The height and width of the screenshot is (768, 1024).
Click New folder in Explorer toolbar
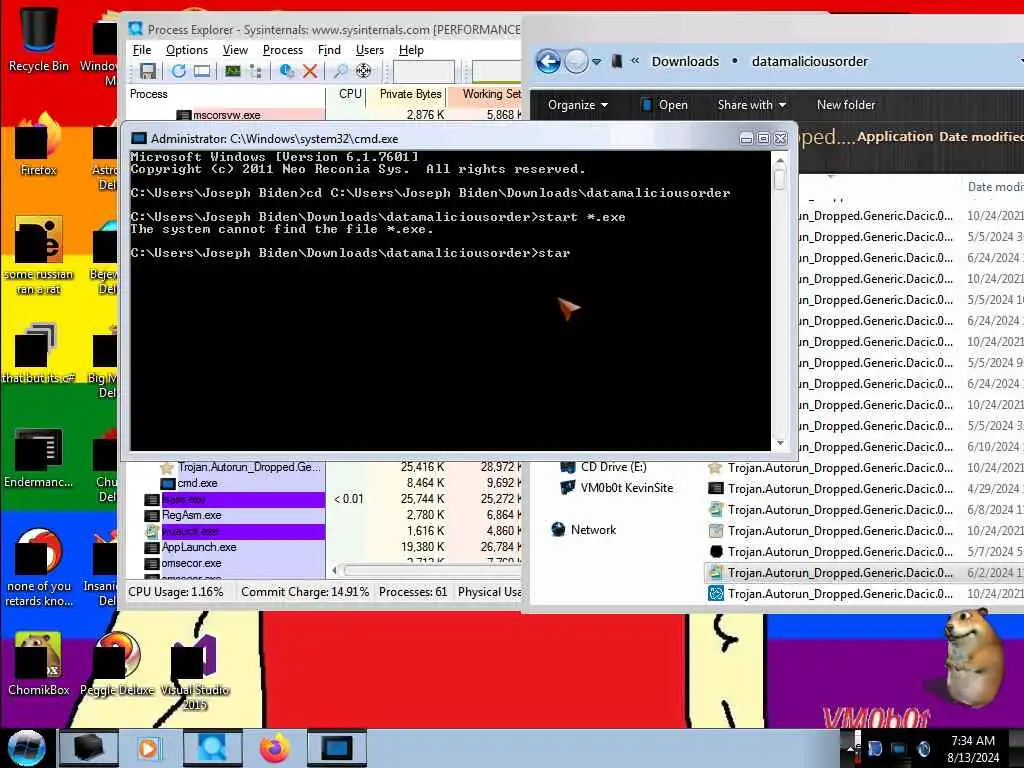point(846,105)
